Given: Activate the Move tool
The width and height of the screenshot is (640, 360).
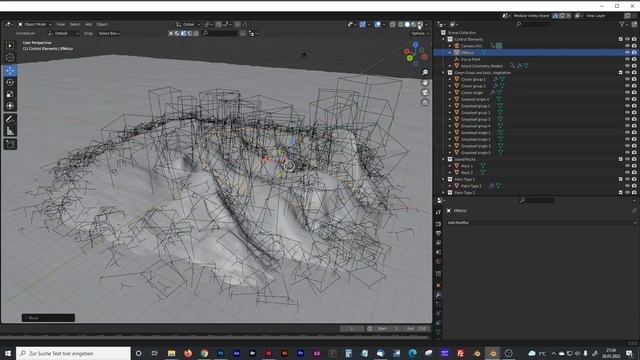Looking at the screenshot, I should click(10, 71).
